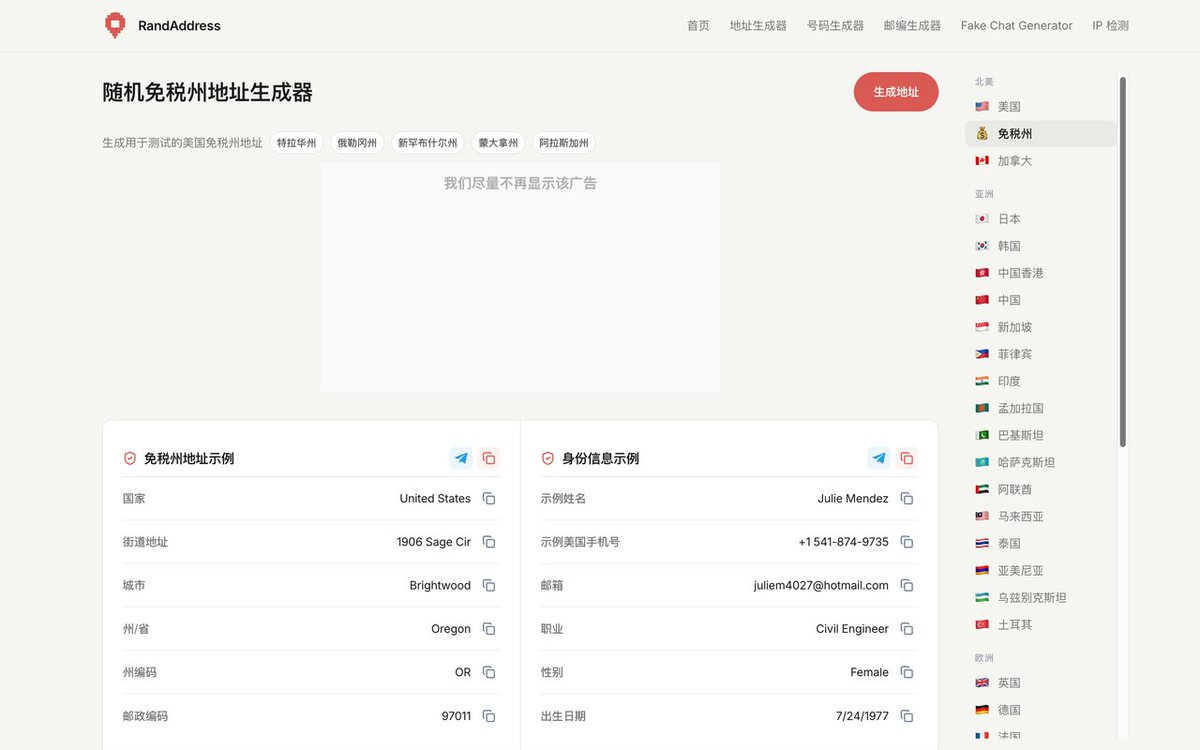Copy phone number +1 541-874-9735
Viewport: 1200px width, 750px height.
coord(907,542)
